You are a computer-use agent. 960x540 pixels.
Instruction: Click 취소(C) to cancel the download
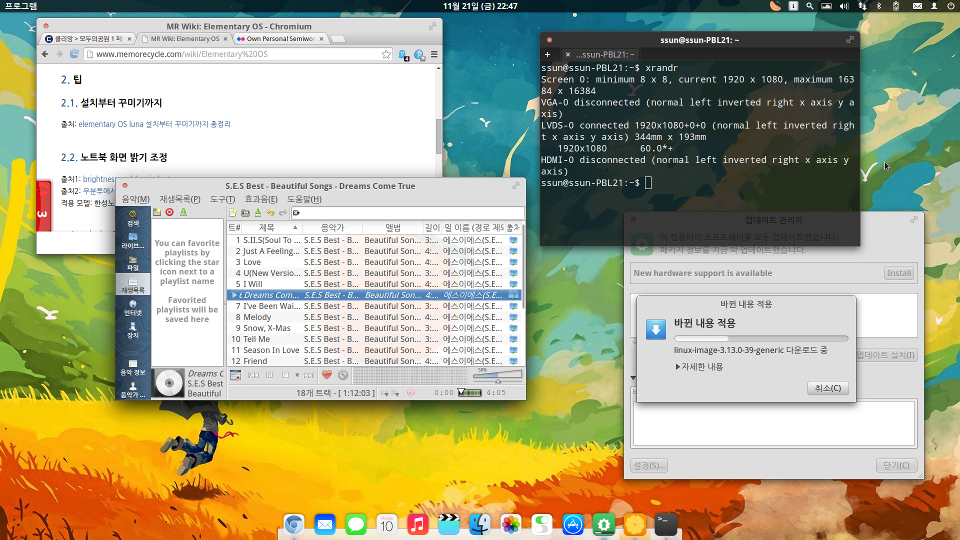point(828,388)
